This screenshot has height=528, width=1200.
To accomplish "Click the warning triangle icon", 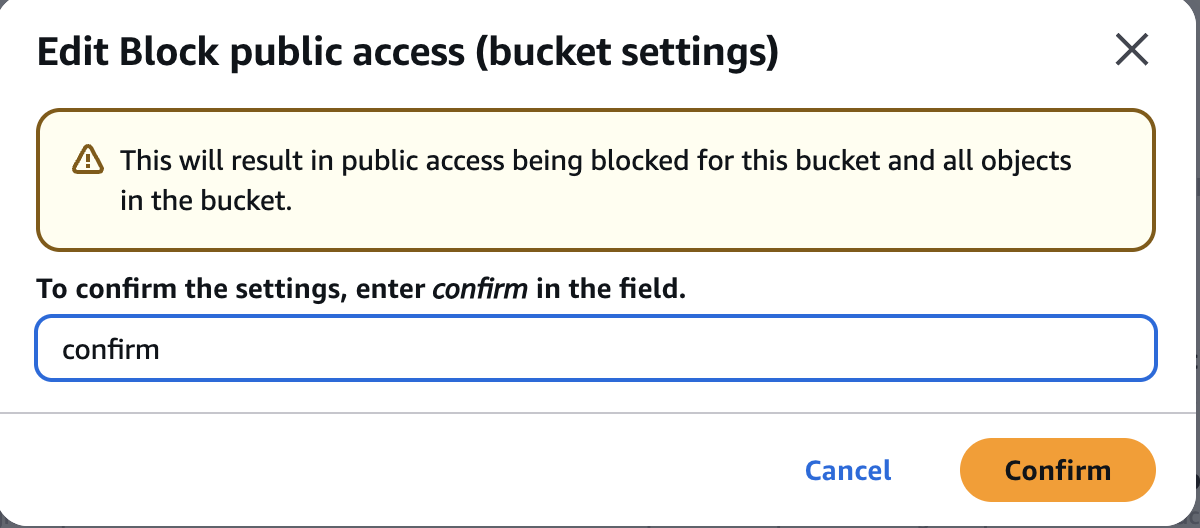I will tap(88, 160).
